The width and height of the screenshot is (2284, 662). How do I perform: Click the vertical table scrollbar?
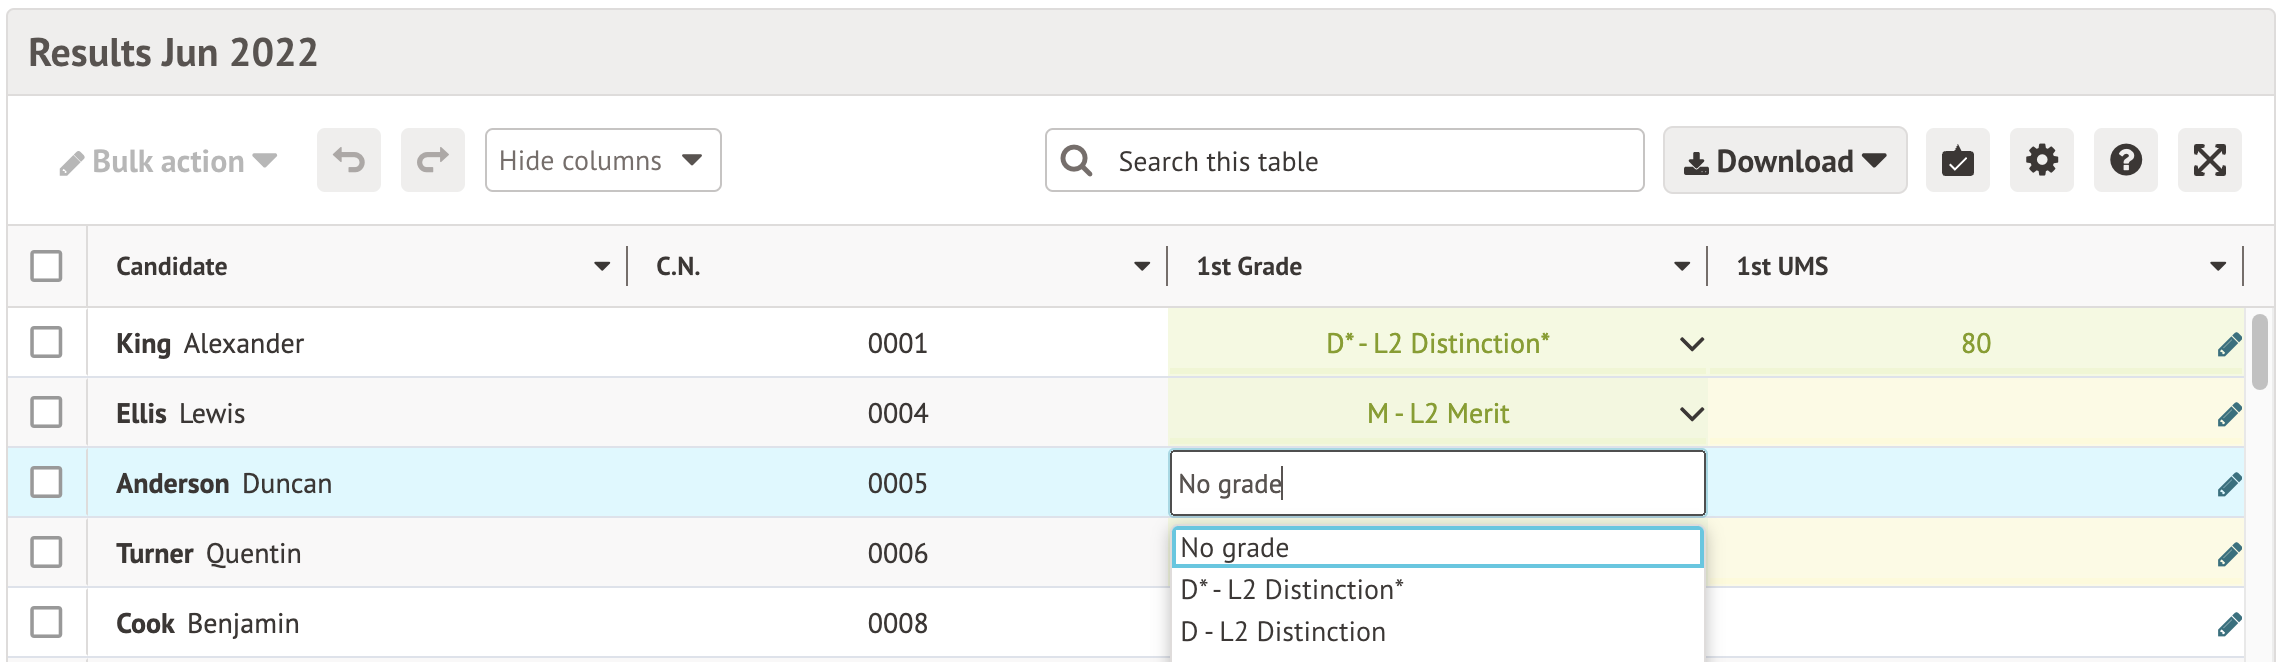(x=2259, y=352)
